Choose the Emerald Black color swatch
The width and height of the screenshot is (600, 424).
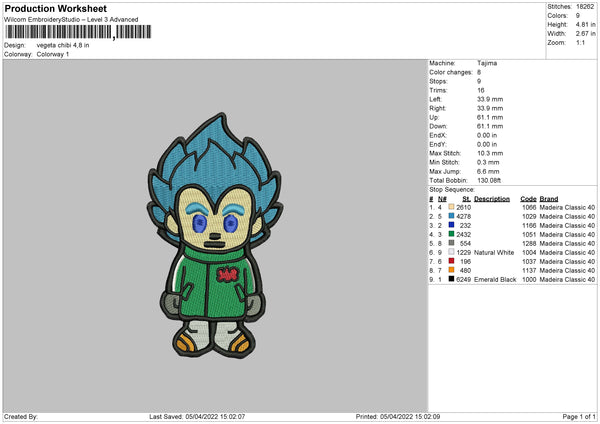click(451, 279)
